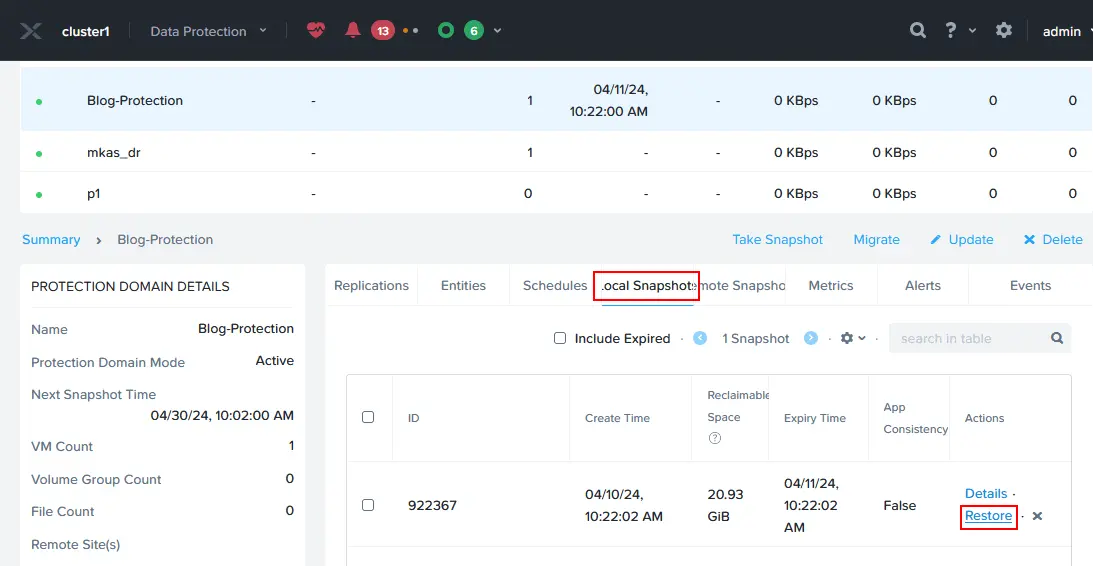Viewport: 1093px width, 566px height.
Task: Click the Nutanix X logo icon
Action: tap(31, 31)
